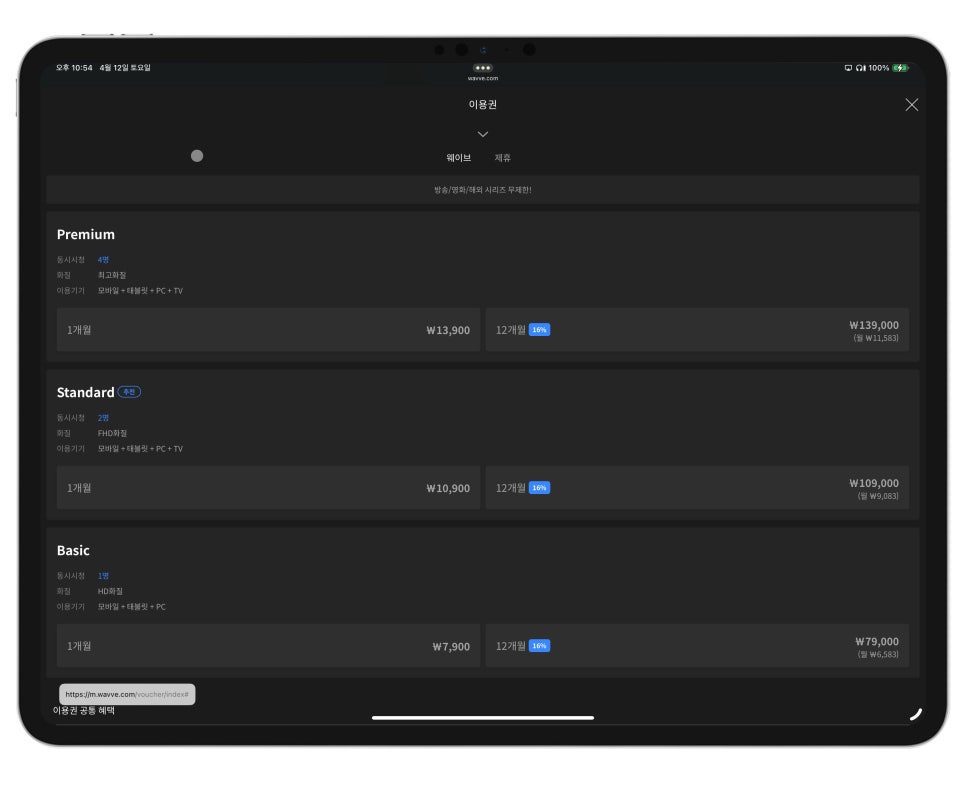This screenshot has width=966, height=785.
Task: Close the 이용권 voucher page
Action: point(911,105)
